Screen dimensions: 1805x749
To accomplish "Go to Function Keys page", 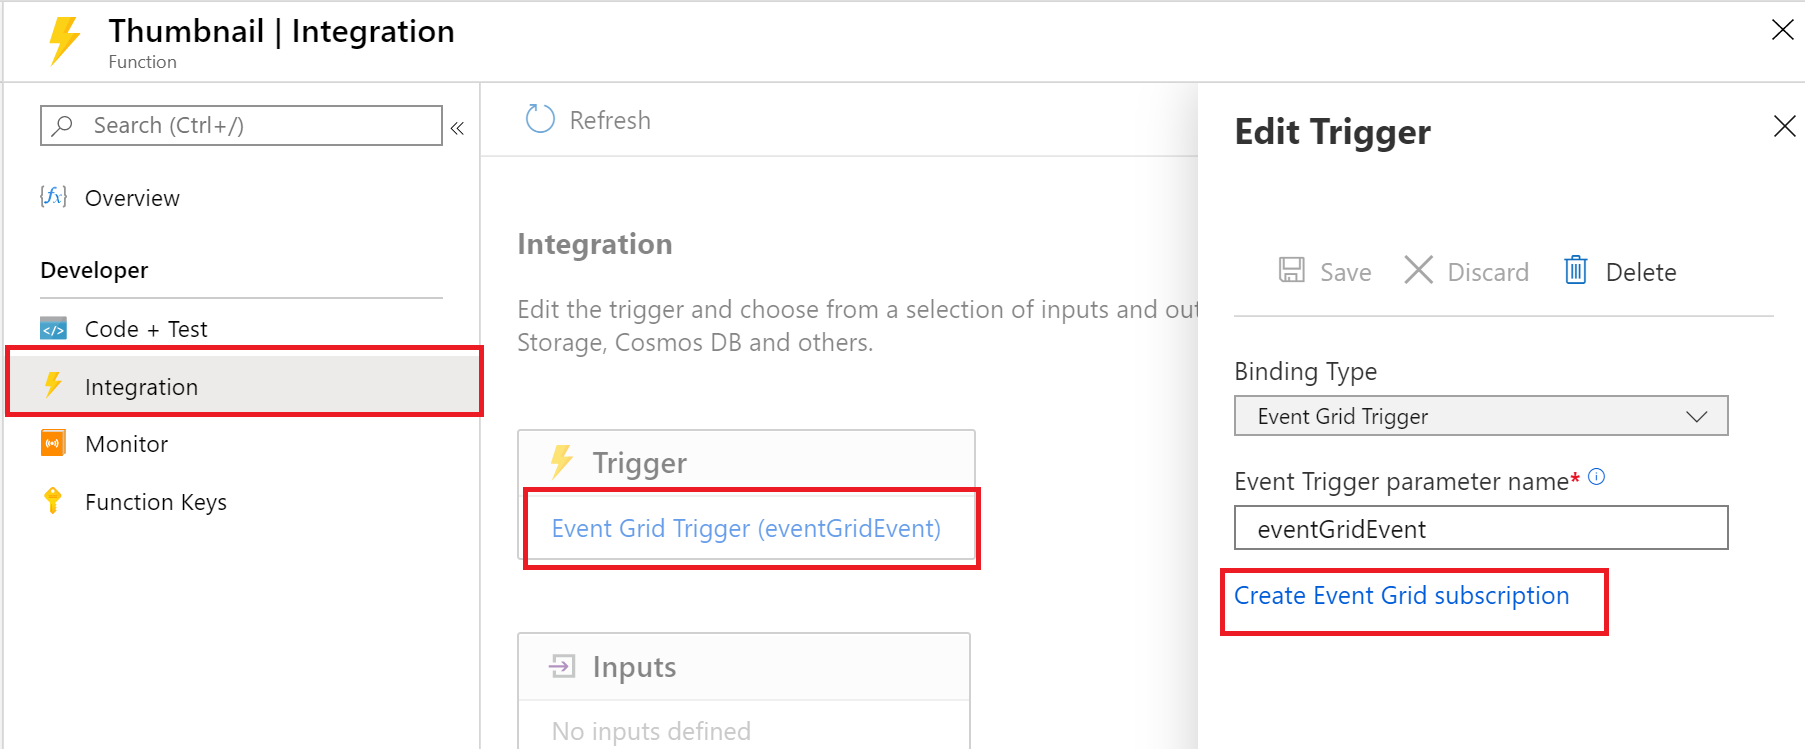I will 156,502.
